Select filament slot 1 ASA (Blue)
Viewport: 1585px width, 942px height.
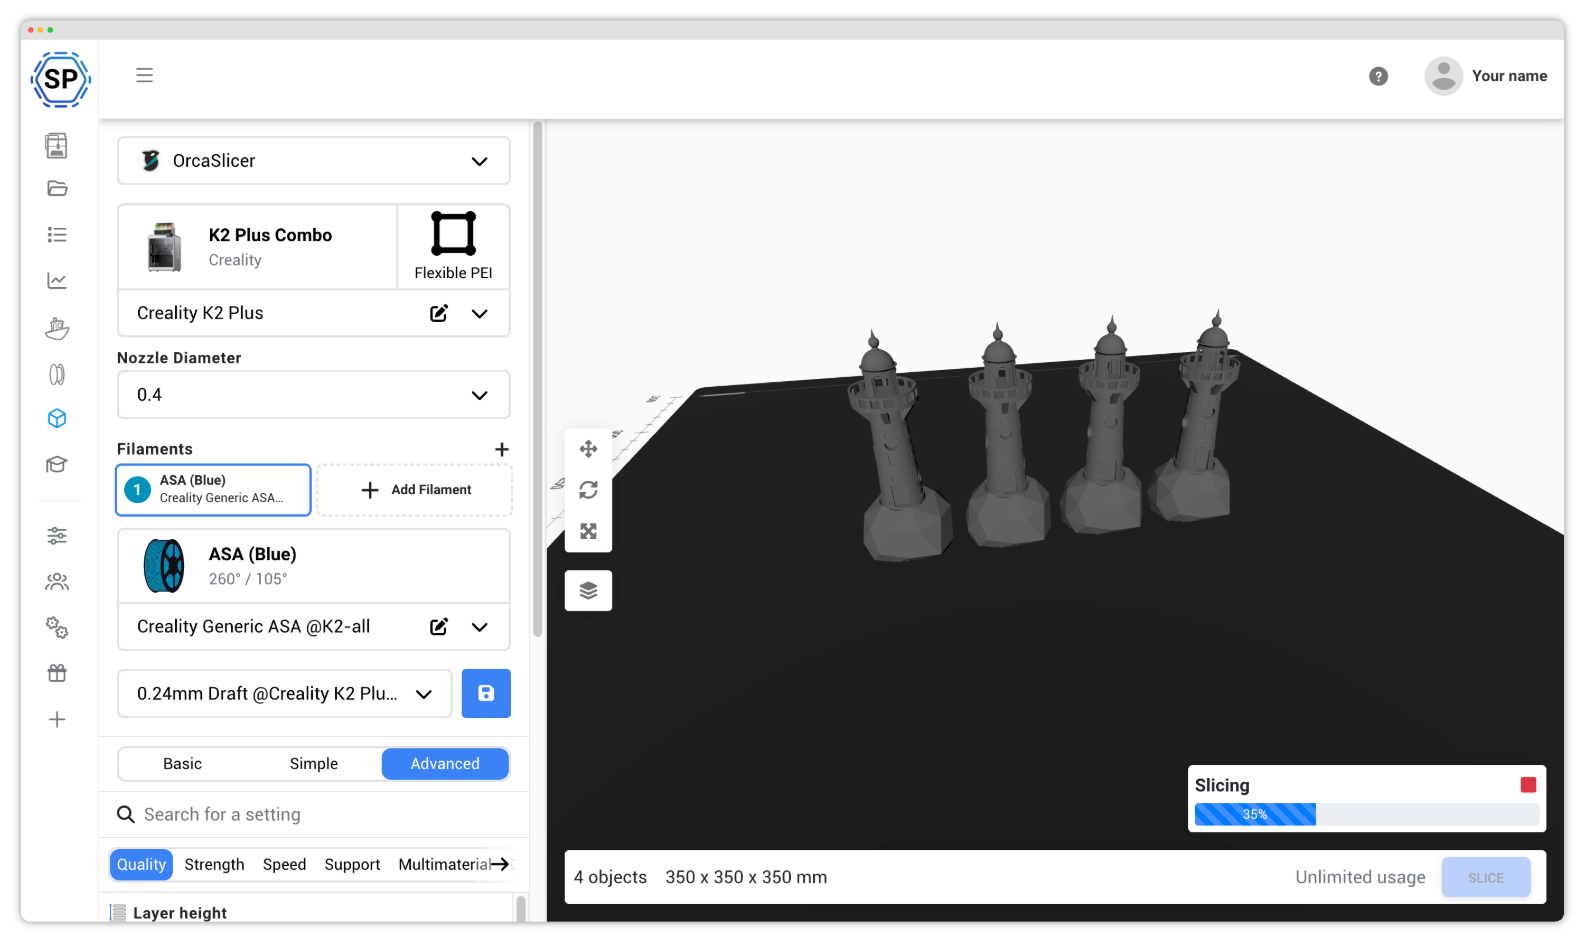[214, 490]
